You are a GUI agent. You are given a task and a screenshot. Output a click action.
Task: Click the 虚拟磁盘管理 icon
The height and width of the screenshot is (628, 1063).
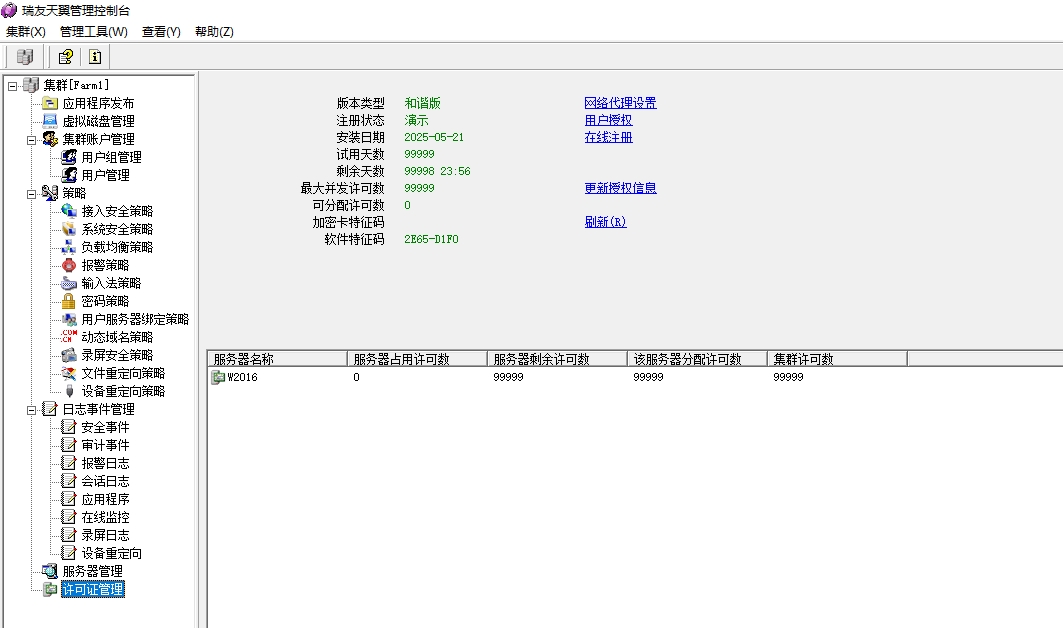[x=49, y=121]
